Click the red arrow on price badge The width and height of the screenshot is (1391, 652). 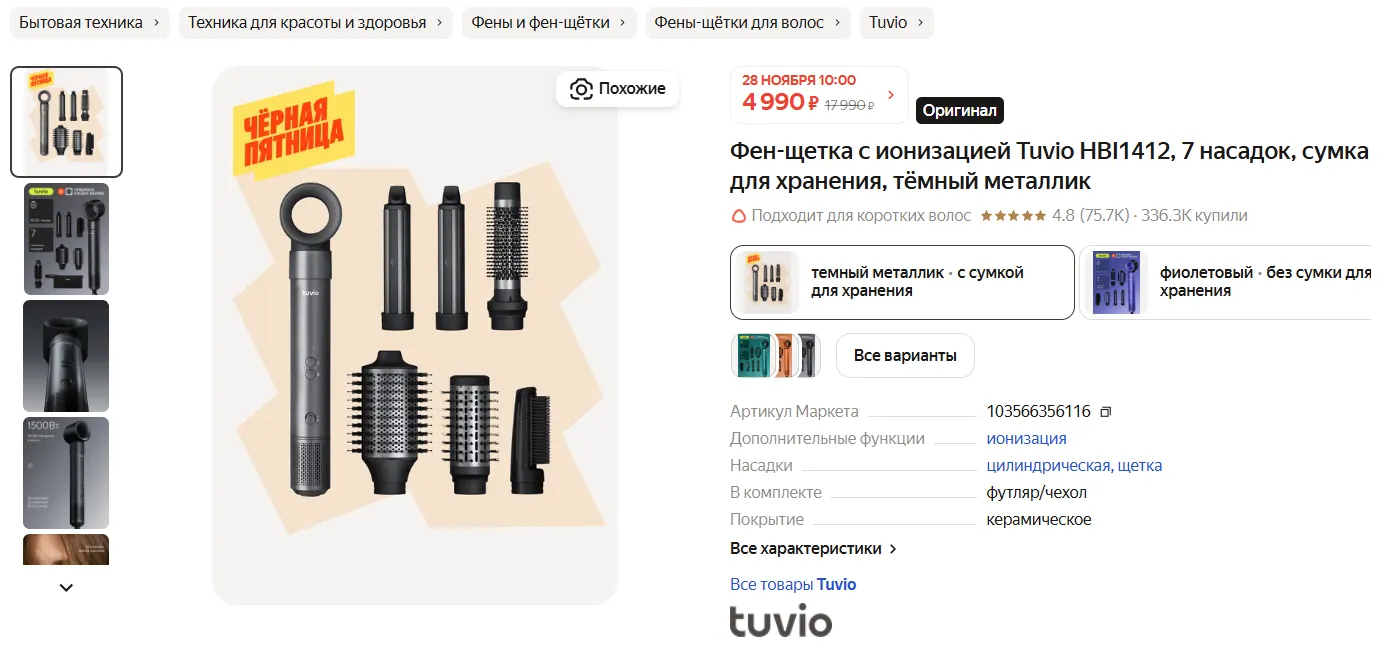(891, 95)
